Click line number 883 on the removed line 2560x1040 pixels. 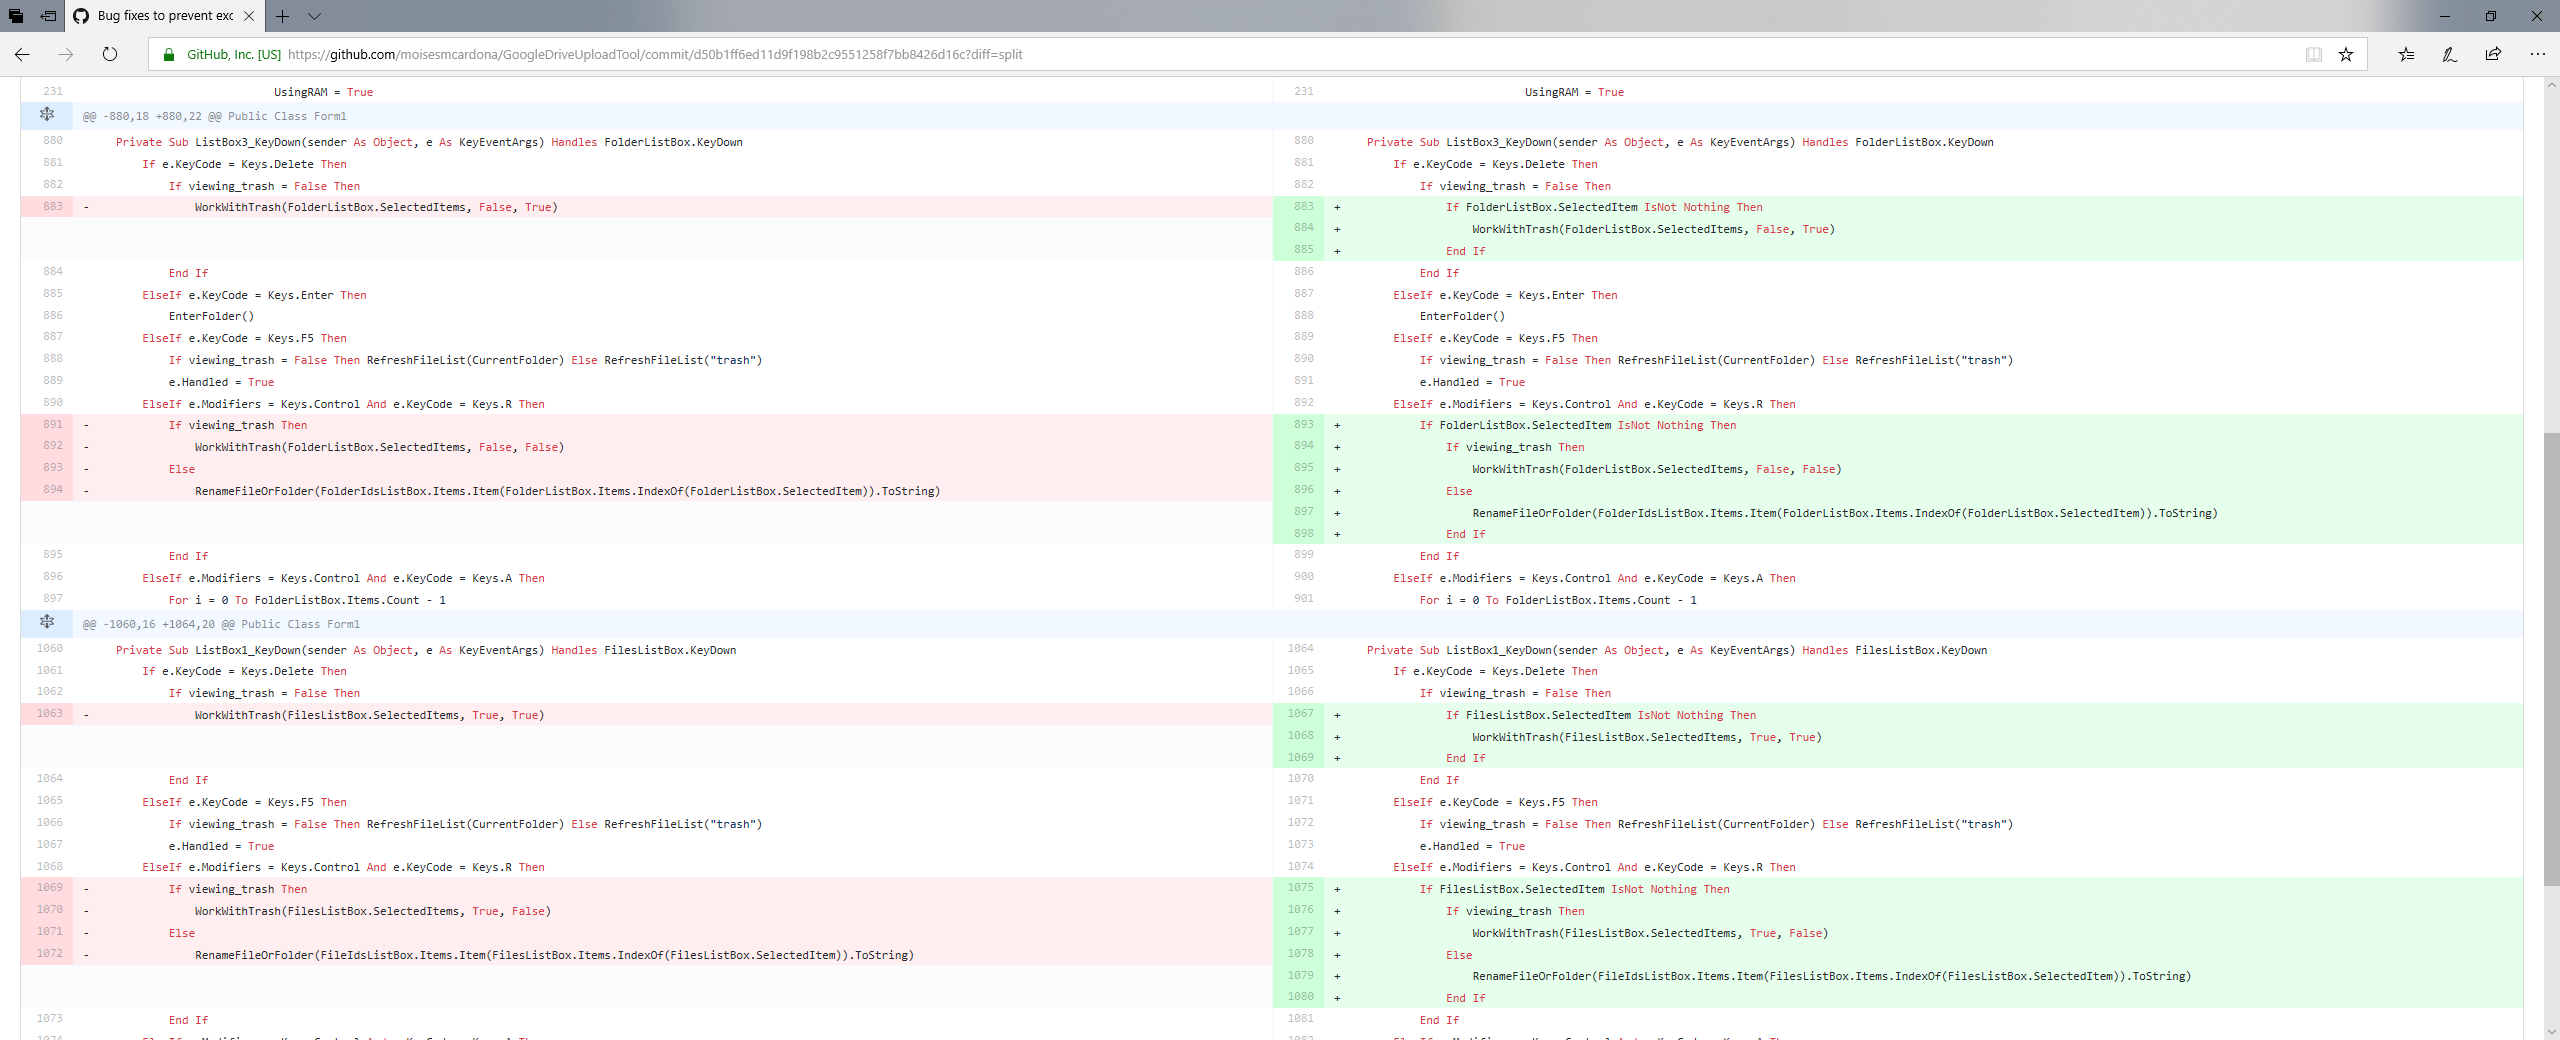coord(52,207)
